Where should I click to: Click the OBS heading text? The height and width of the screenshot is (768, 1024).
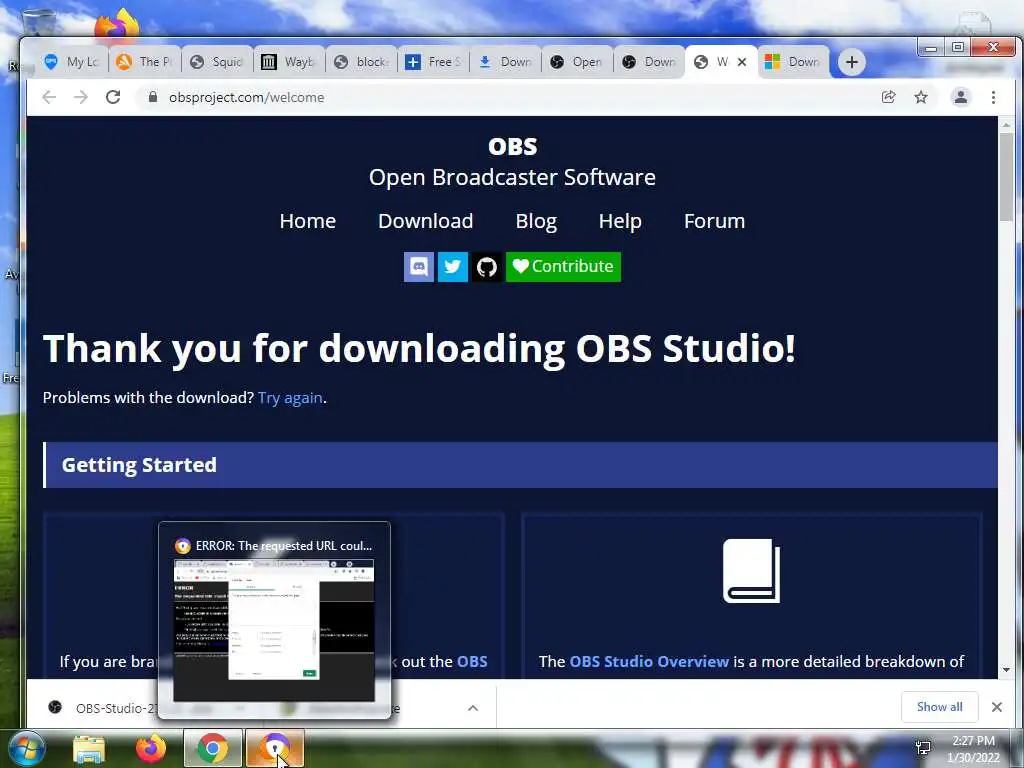pos(513,146)
